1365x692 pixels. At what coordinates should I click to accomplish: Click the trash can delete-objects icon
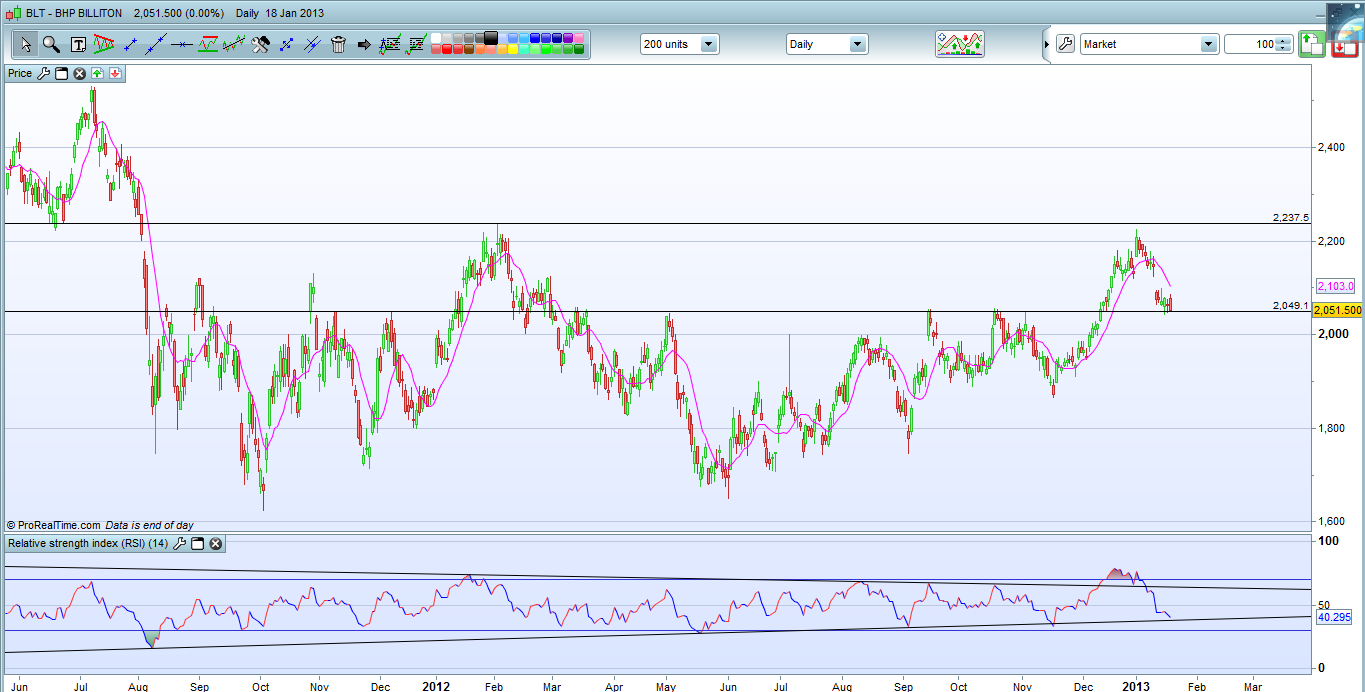click(338, 44)
